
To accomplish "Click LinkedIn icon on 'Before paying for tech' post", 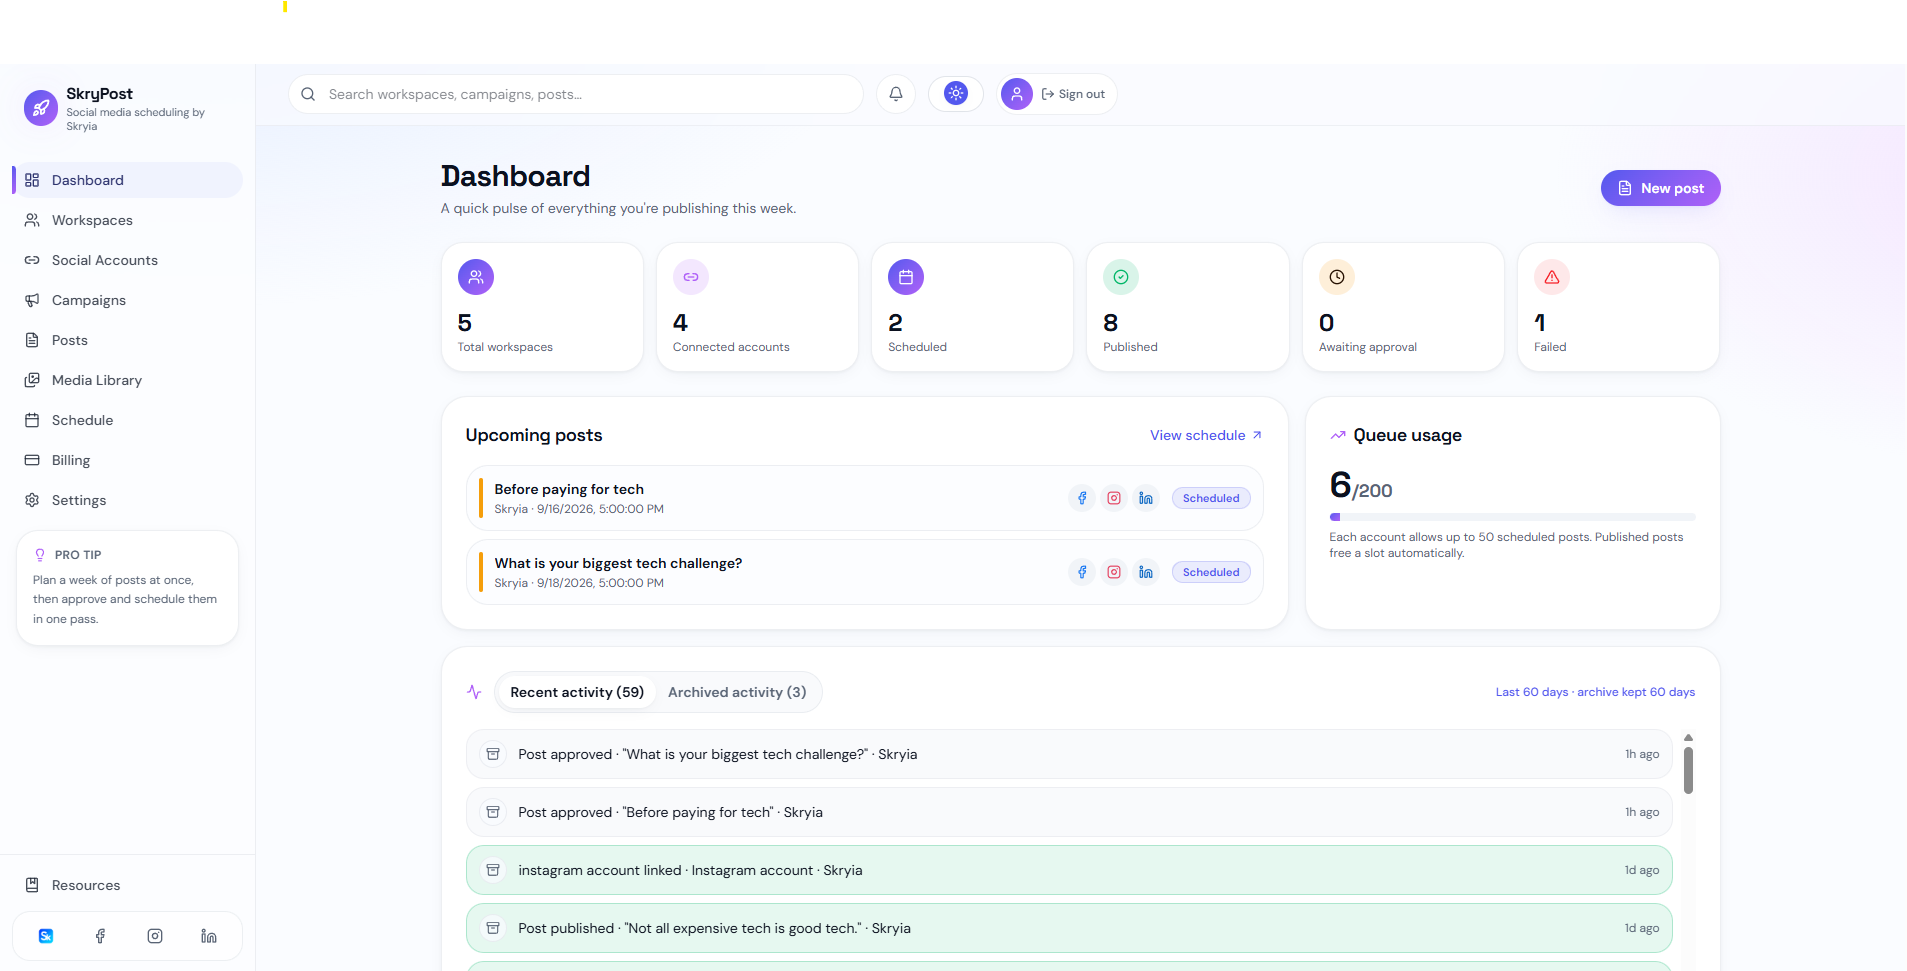I will click(1146, 498).
